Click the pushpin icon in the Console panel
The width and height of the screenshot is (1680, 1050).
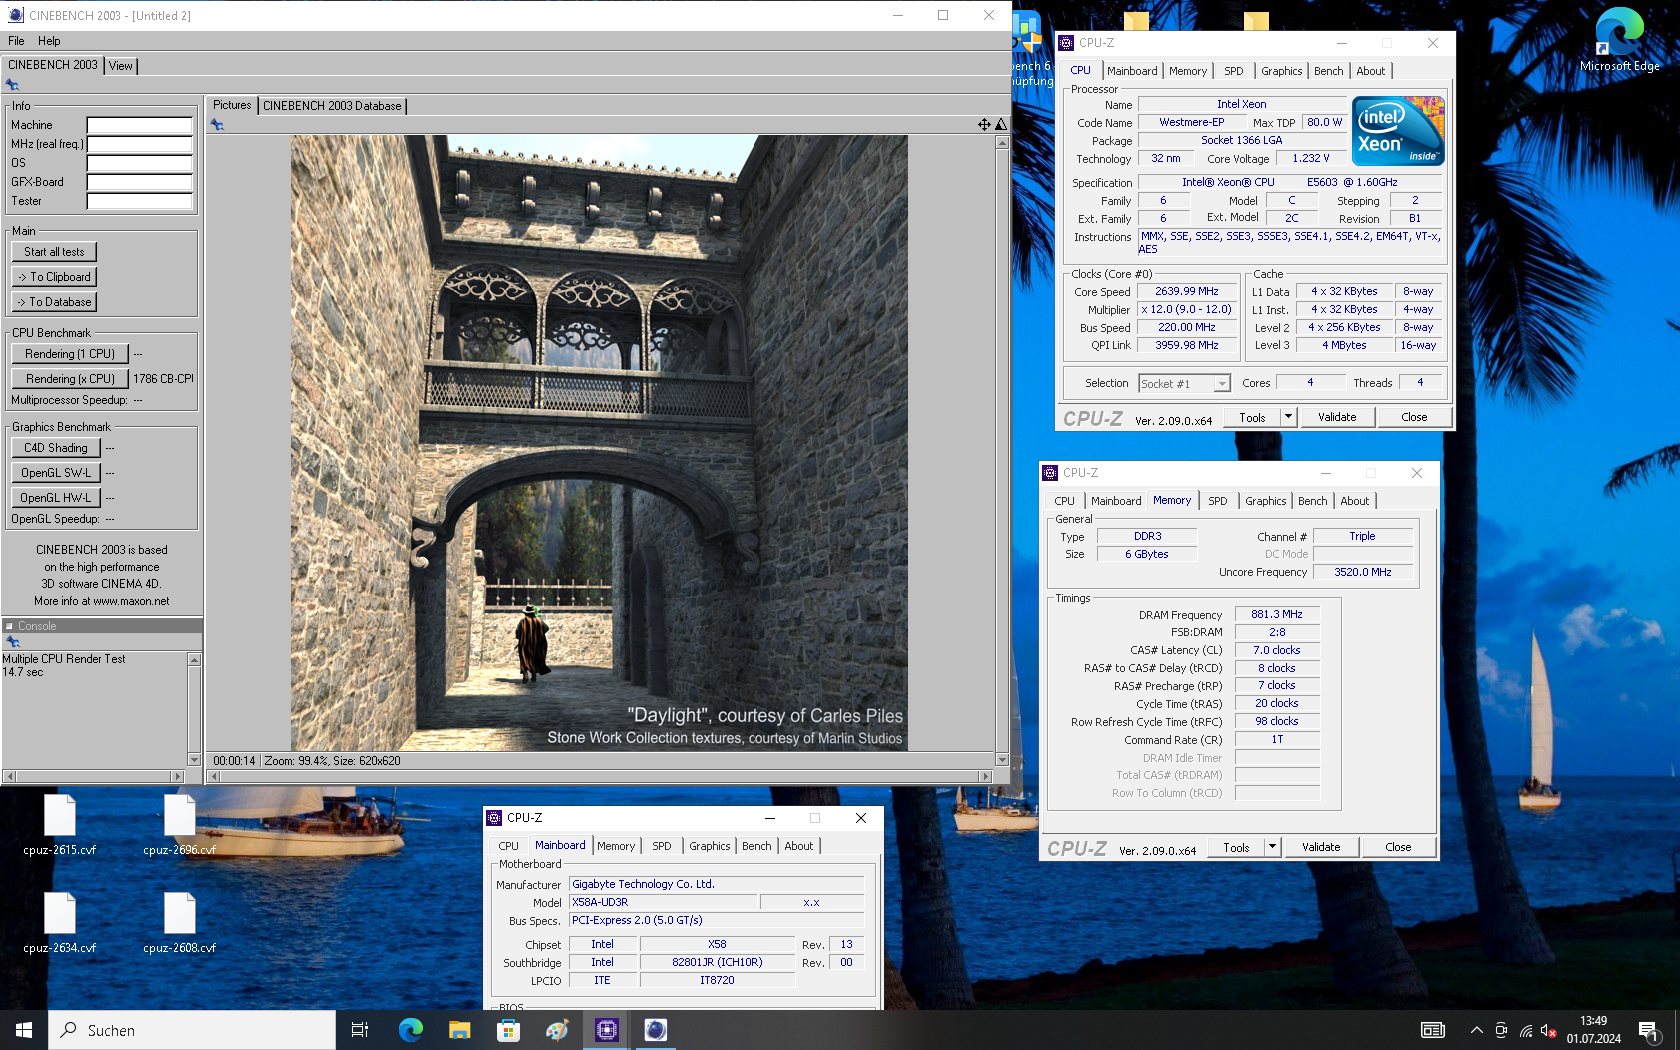click(x=13, y=642)
